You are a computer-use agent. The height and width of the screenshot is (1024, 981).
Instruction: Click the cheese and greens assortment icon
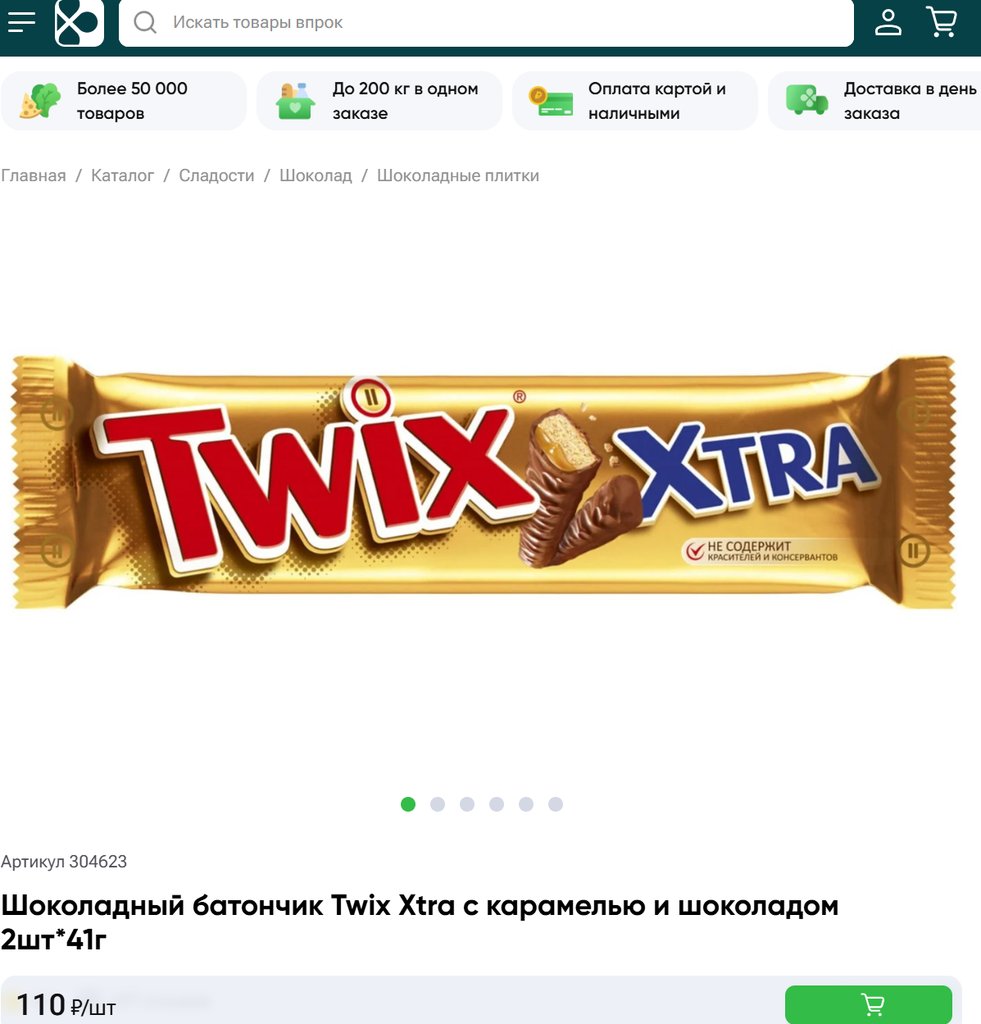click(x=40, y=101)
